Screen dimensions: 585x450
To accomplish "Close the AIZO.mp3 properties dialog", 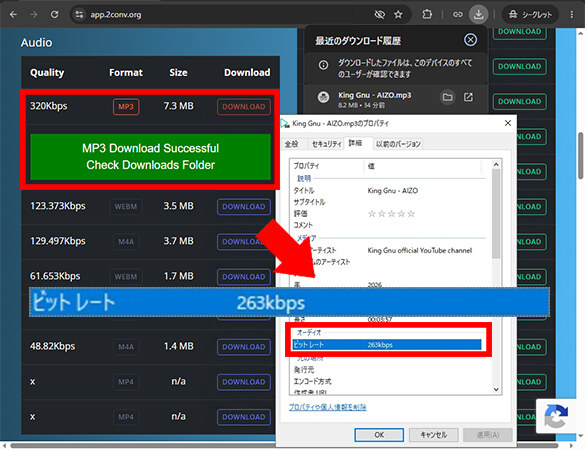I will (507, 123).
